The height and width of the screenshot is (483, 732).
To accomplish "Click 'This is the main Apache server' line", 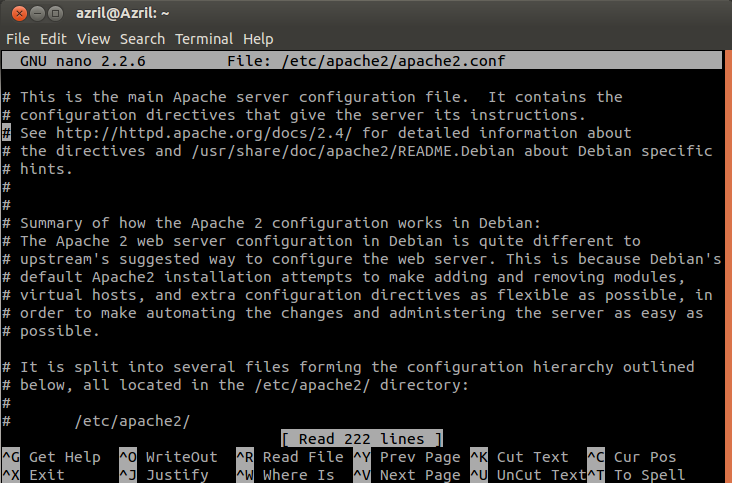I will [312, 97].
